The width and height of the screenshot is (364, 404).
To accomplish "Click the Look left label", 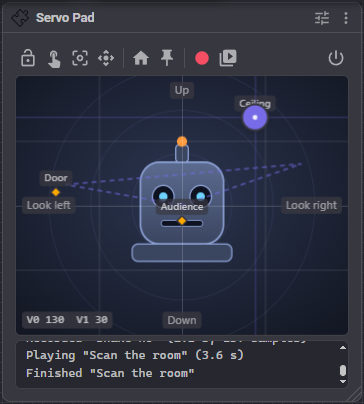I will click(x=49, y=205).
